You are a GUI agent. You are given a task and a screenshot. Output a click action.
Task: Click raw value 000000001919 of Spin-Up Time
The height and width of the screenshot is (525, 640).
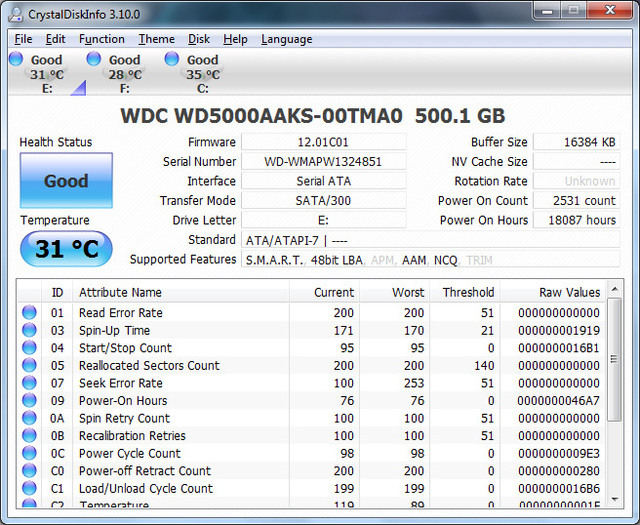(x=558, y=330)
